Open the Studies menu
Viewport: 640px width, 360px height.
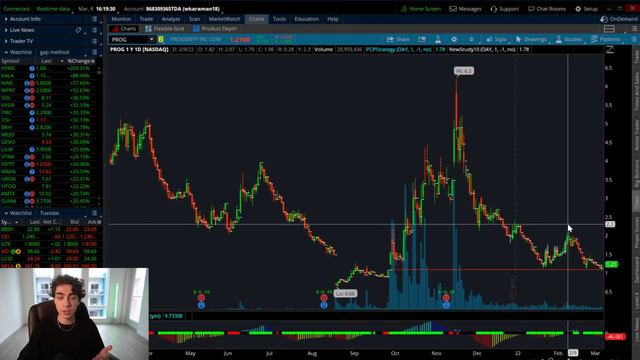(x=569, y=39)
